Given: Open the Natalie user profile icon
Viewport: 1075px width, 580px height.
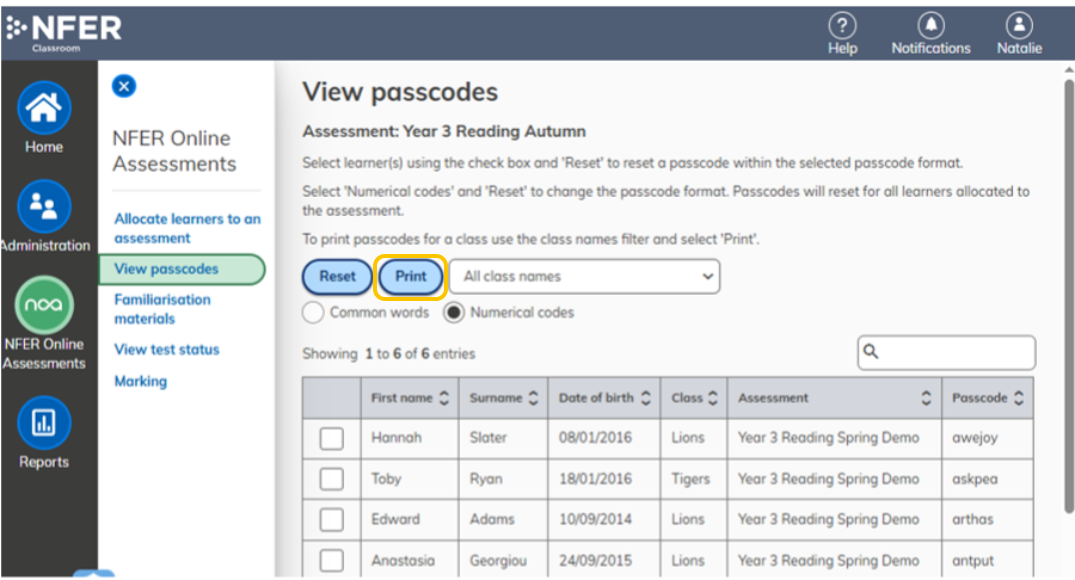Looking at the screenshot, I should pyautogui.click(x=1019, y=26).
